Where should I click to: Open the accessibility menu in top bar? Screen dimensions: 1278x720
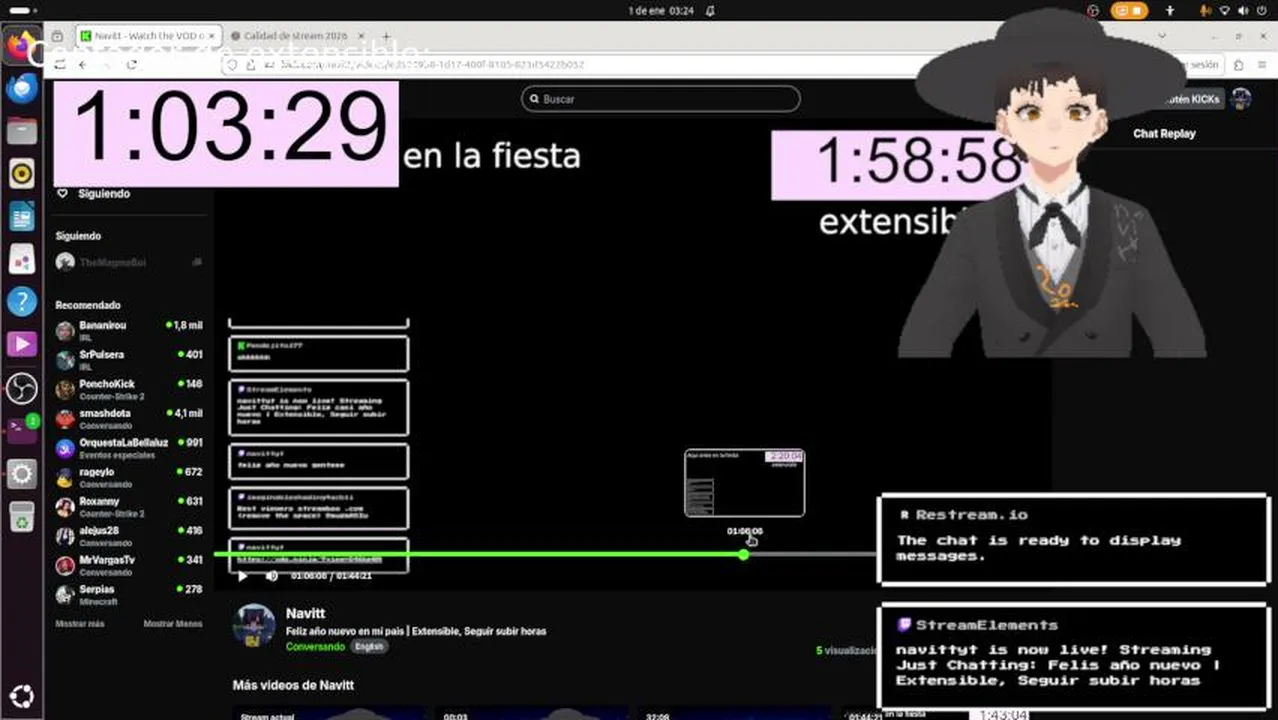1170,11
